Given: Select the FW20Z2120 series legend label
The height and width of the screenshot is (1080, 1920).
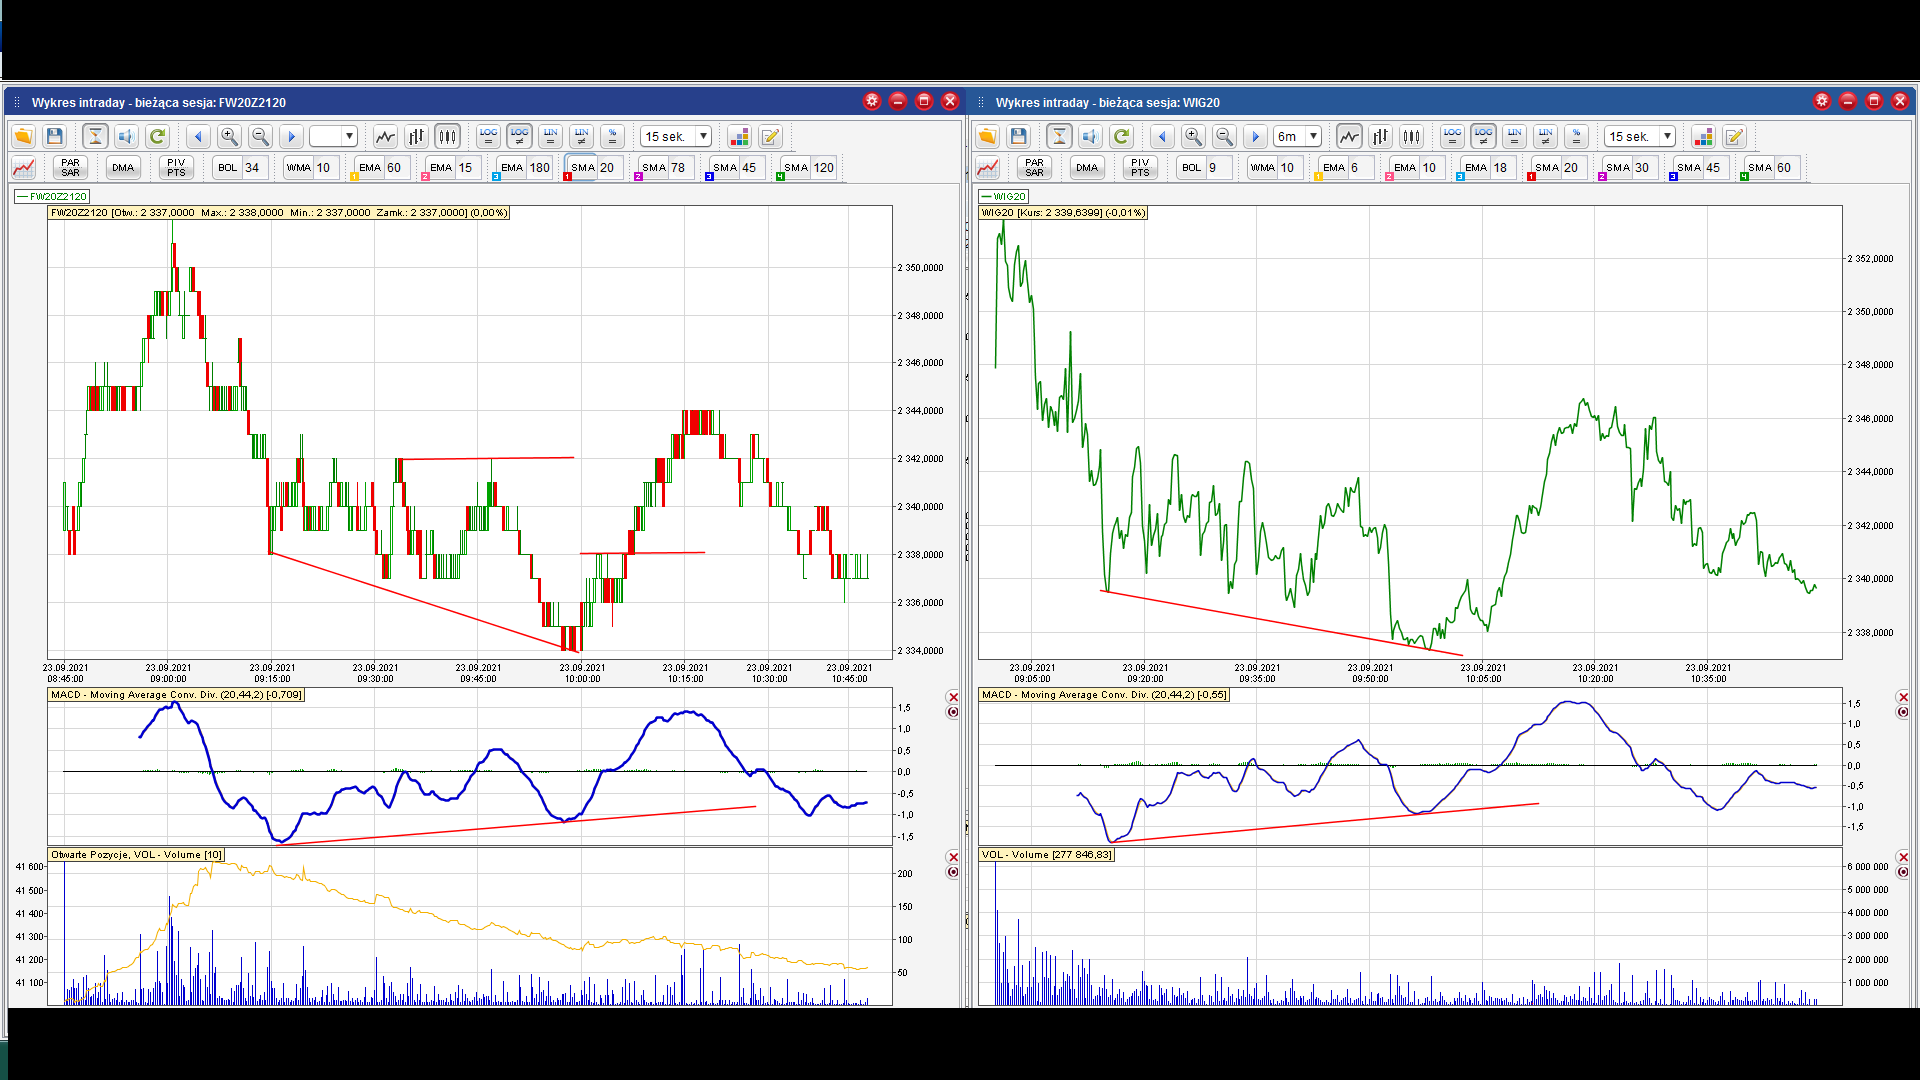Looking at the screenshot, I should coord(52,197).
